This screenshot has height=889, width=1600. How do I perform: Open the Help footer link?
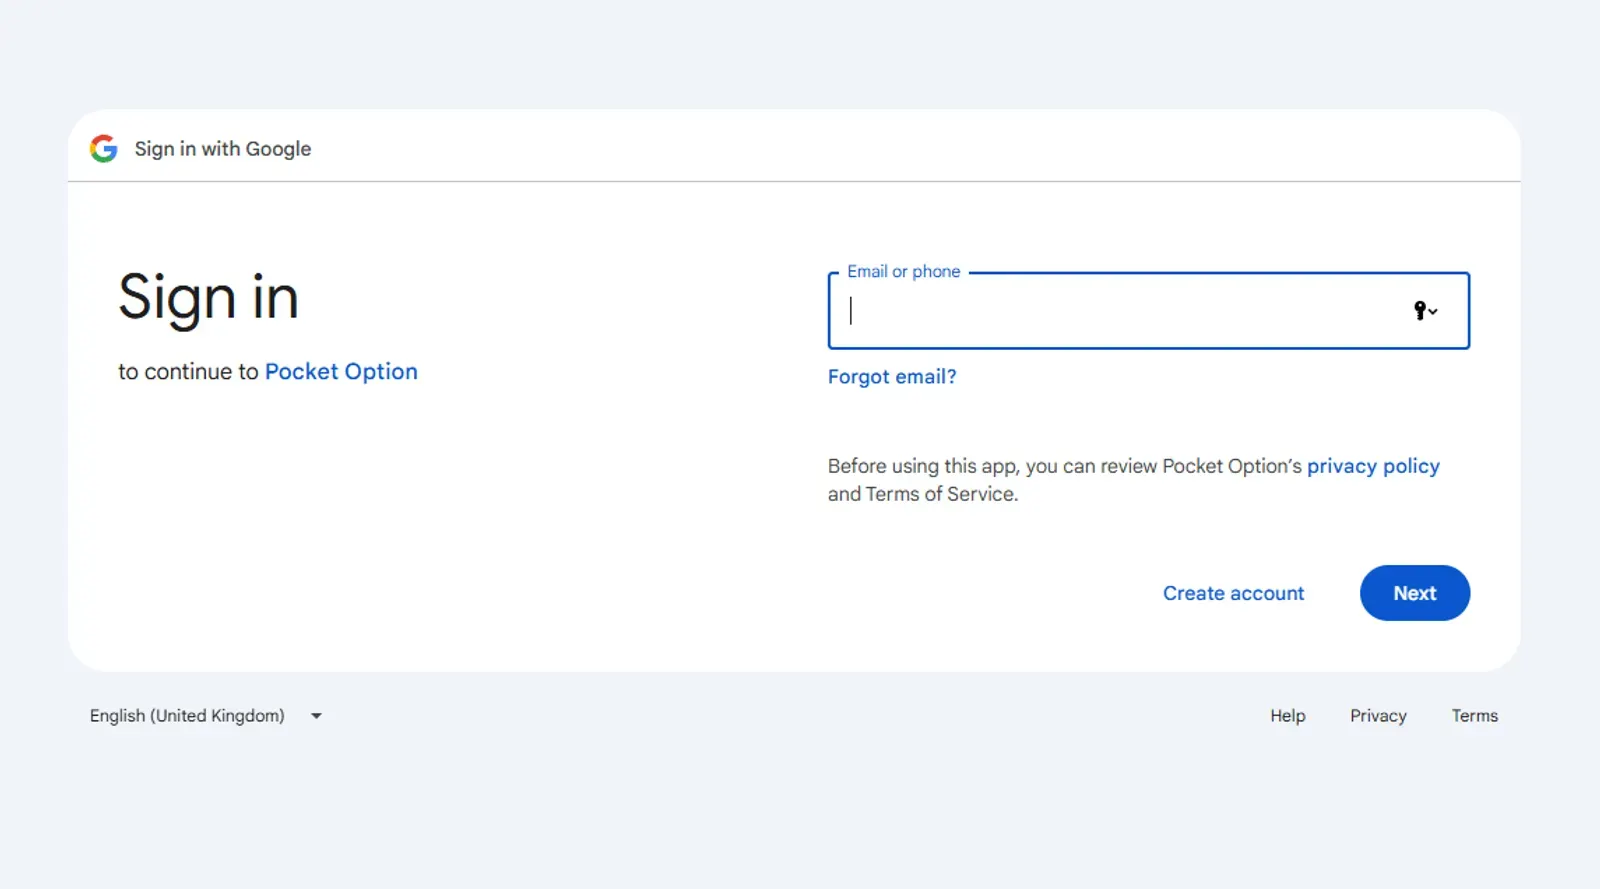pyautogui.click(x=1287, y=716)
